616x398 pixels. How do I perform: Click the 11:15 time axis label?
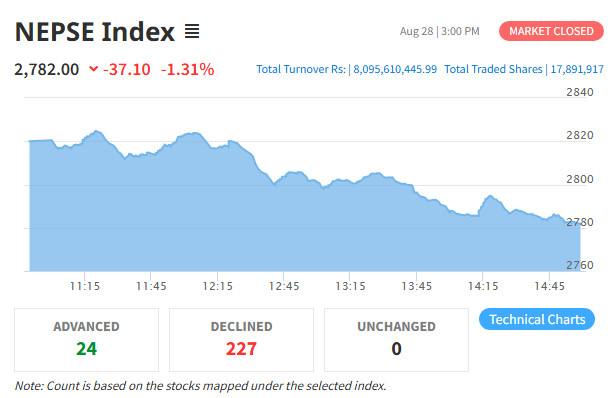[x=85, y=286]
